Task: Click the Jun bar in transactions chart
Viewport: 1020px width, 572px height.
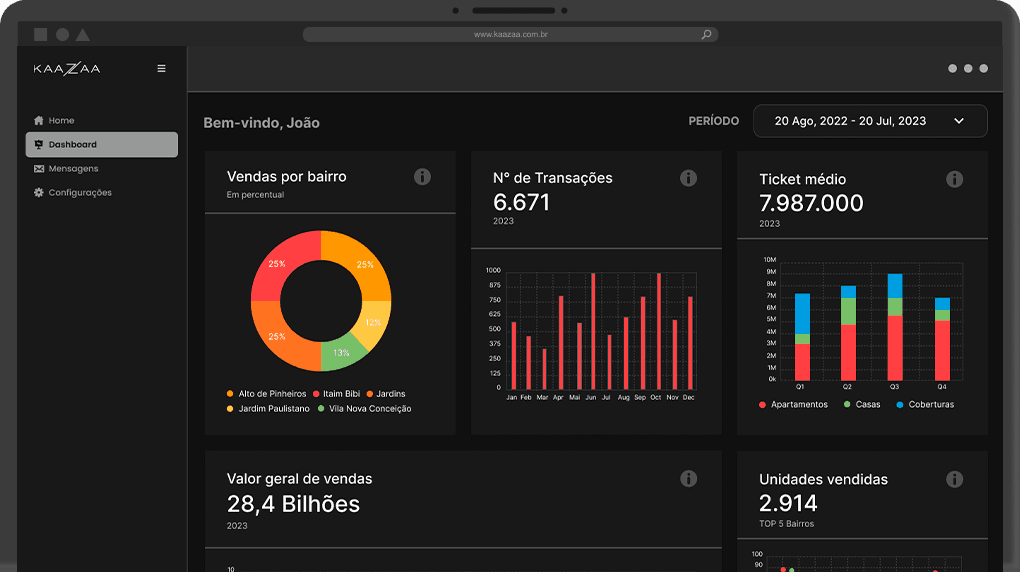Action: 593,331
